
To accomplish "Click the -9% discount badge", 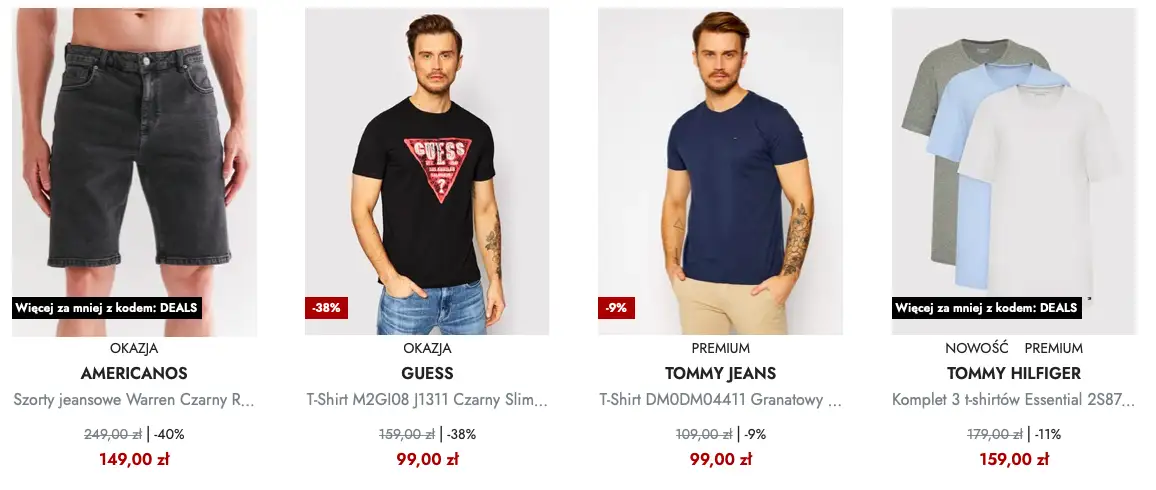I will [x=616, y=308].
